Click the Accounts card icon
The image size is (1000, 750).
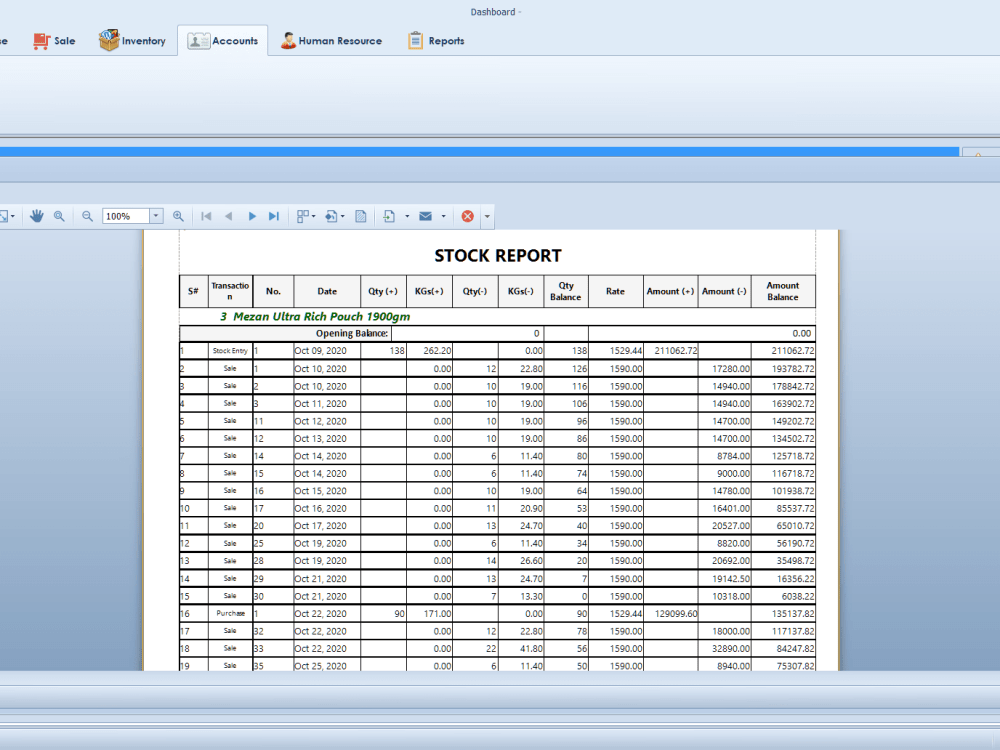[198, 41]
